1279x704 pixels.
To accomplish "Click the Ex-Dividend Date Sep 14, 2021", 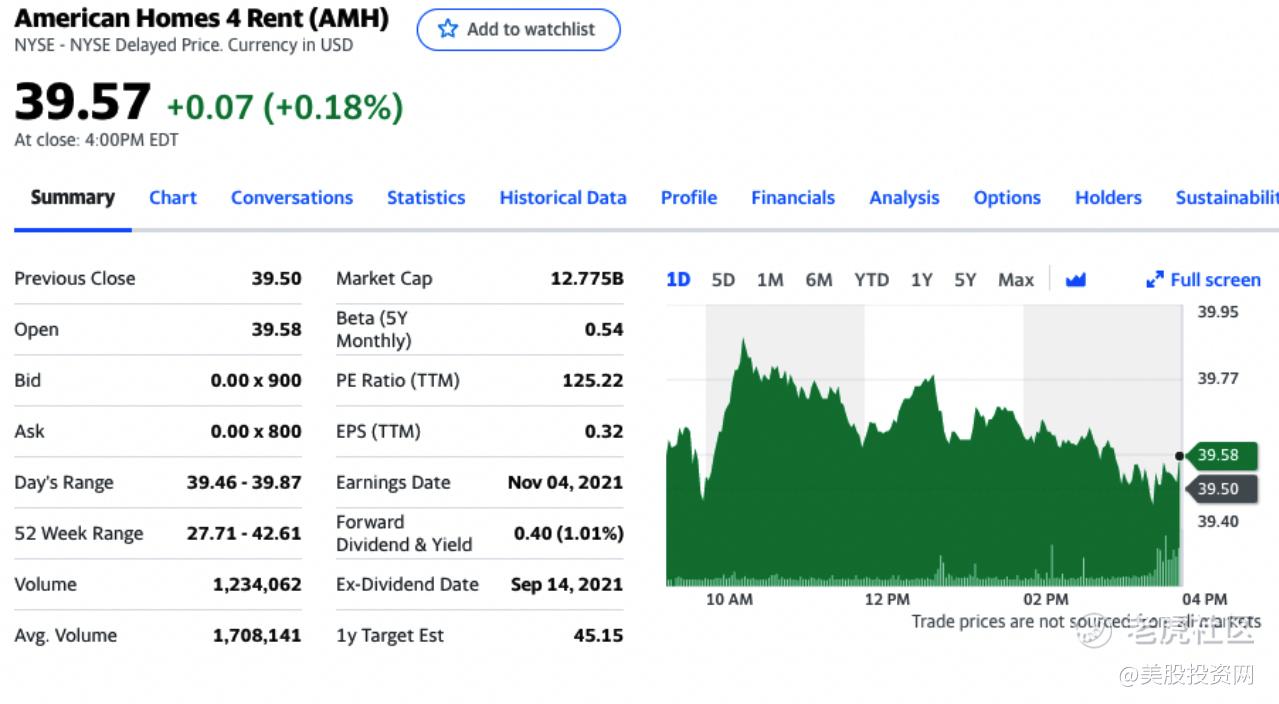I will (x=567, y=585).
